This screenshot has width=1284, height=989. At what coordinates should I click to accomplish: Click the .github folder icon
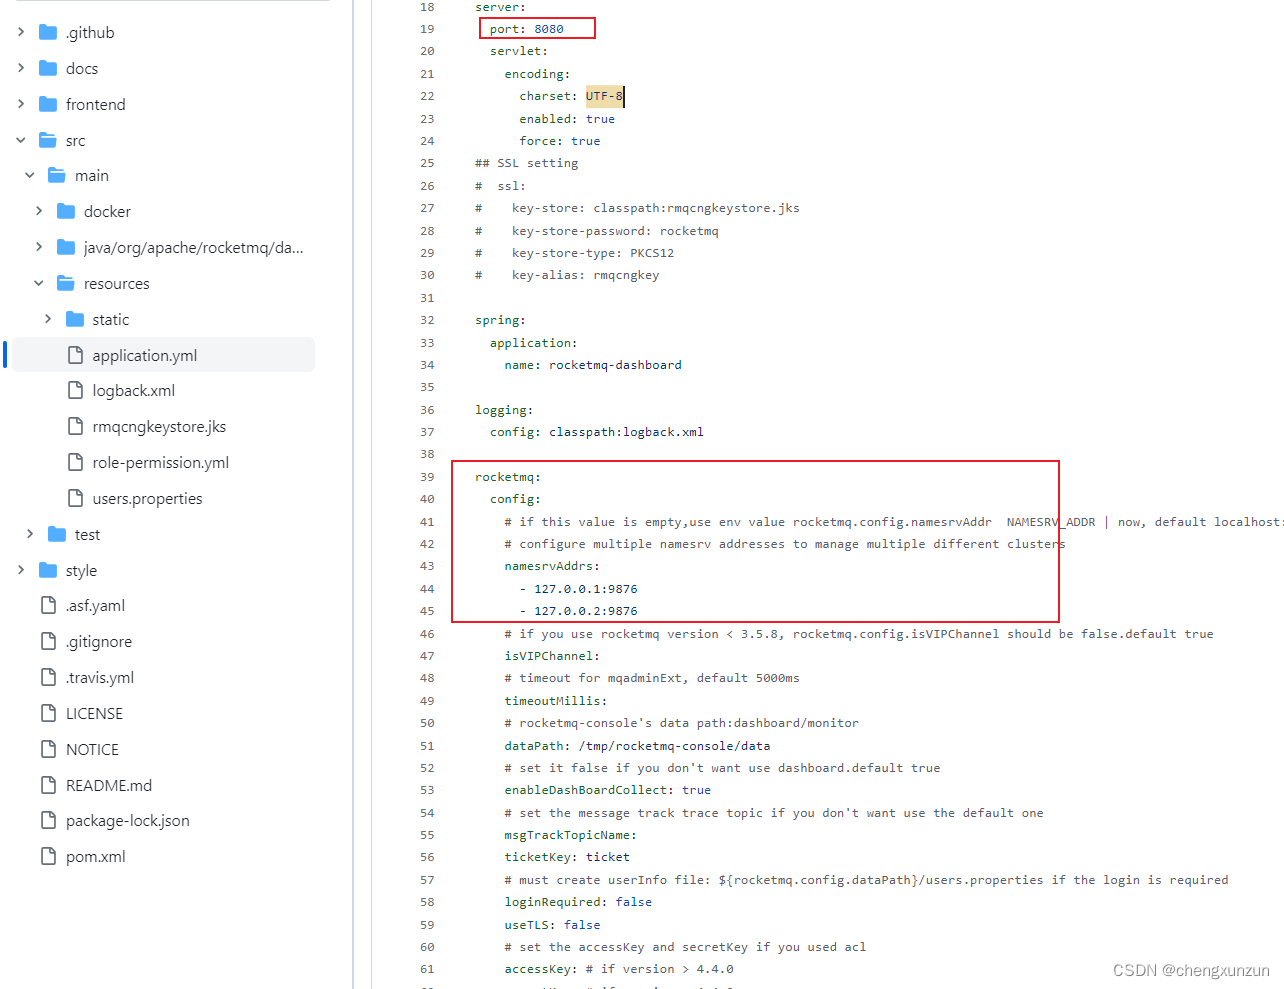coord(48,32)
